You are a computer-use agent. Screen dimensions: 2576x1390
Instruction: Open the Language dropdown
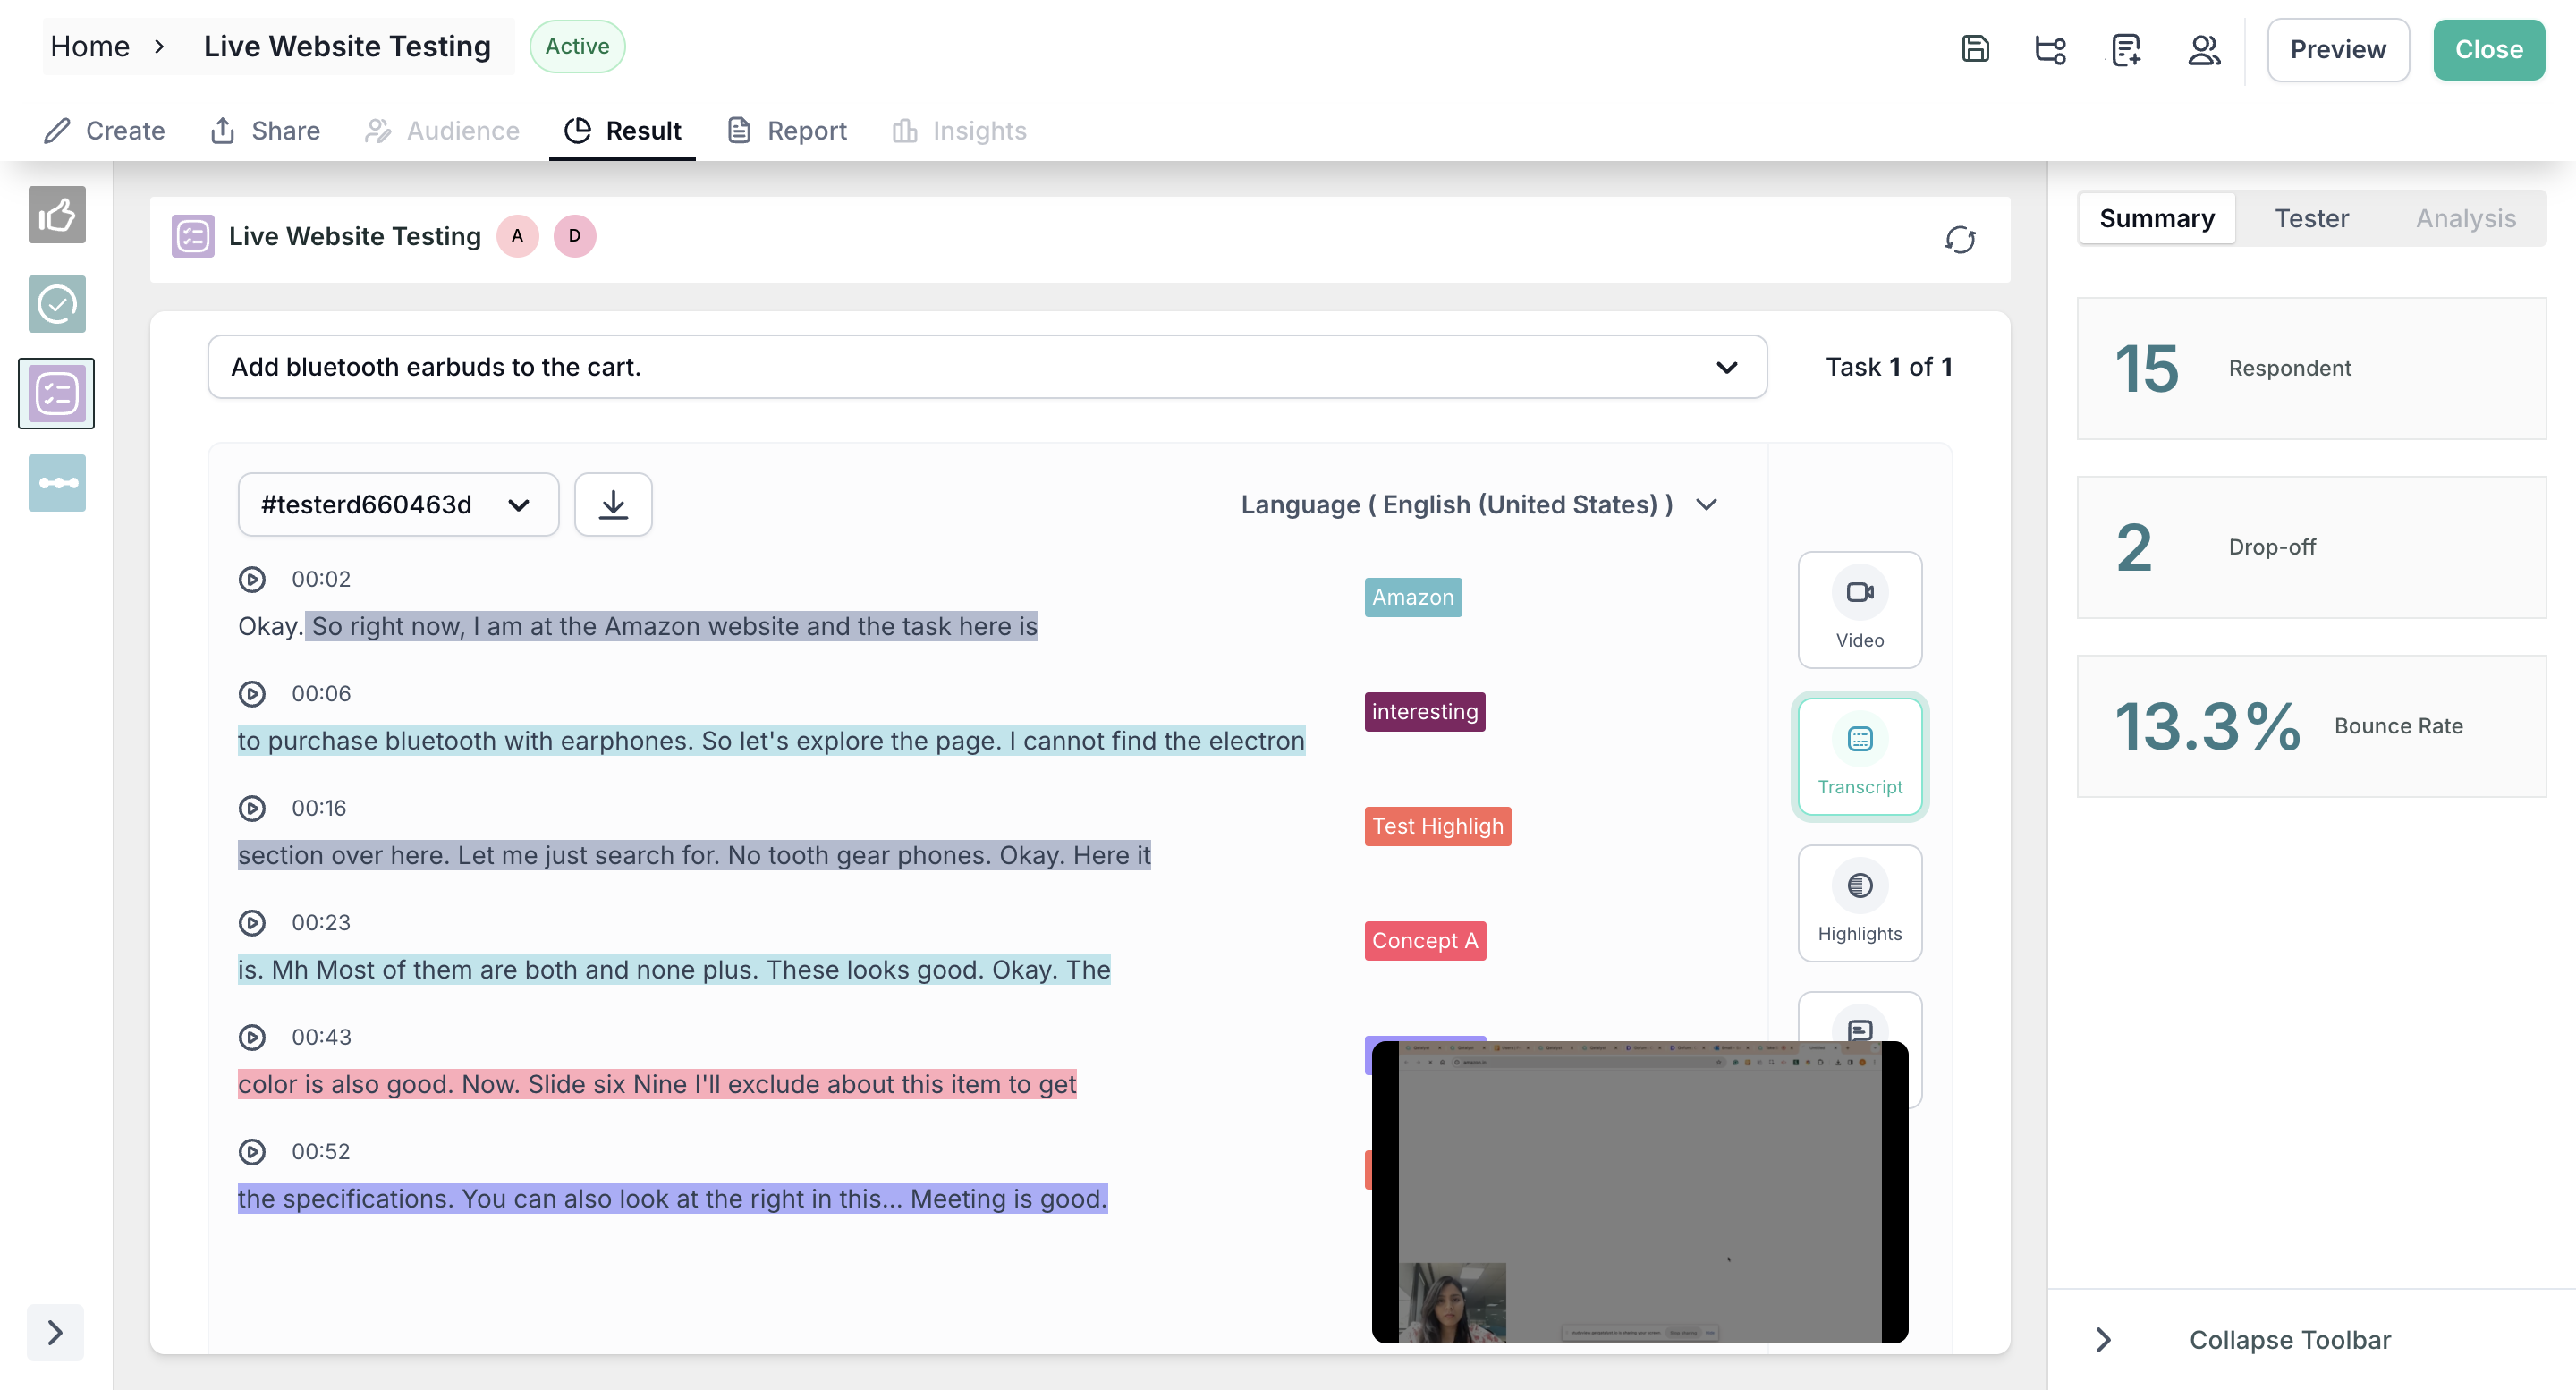point(1479,505)
